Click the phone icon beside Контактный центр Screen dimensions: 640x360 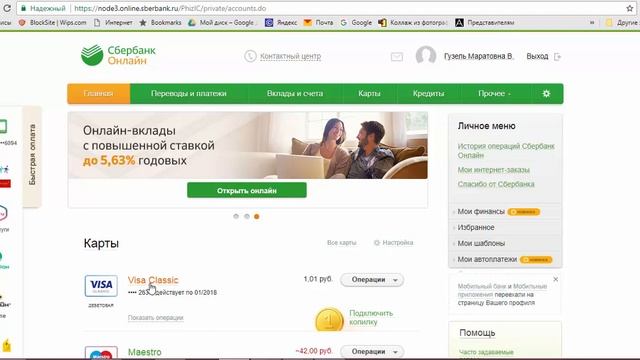coord(250,56)
